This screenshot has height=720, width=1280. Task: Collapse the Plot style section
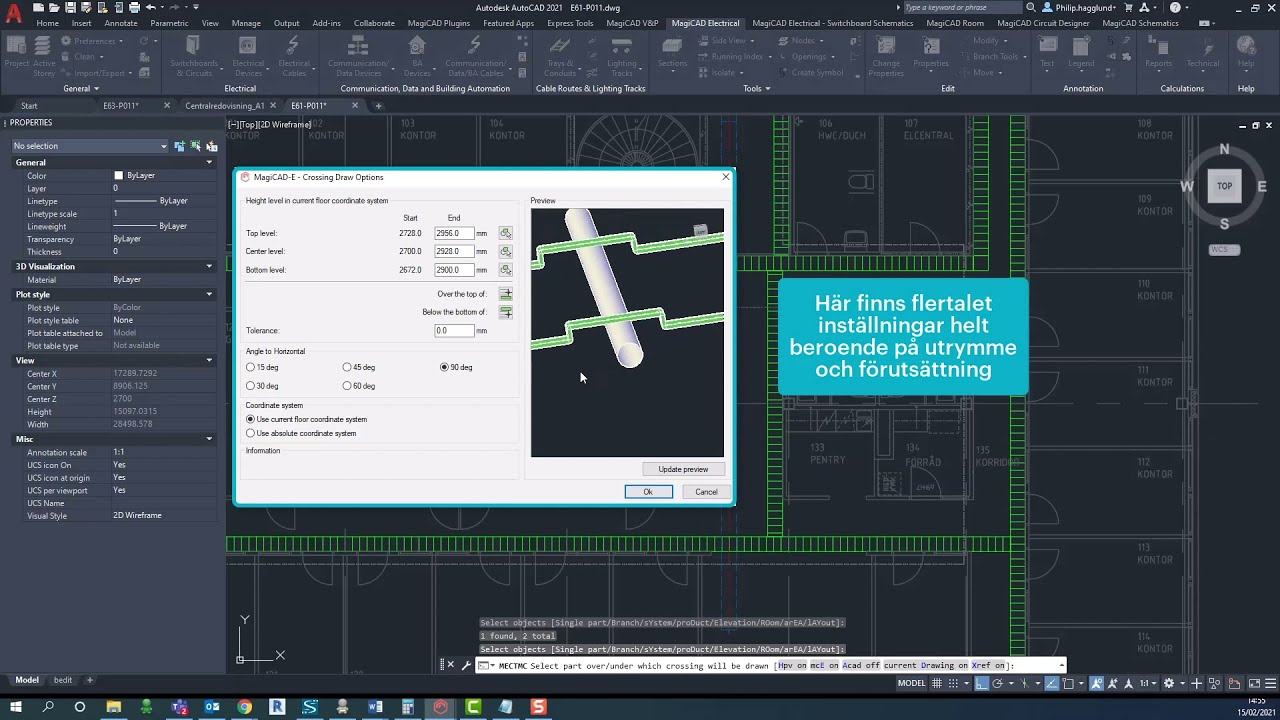click(209, 295)
